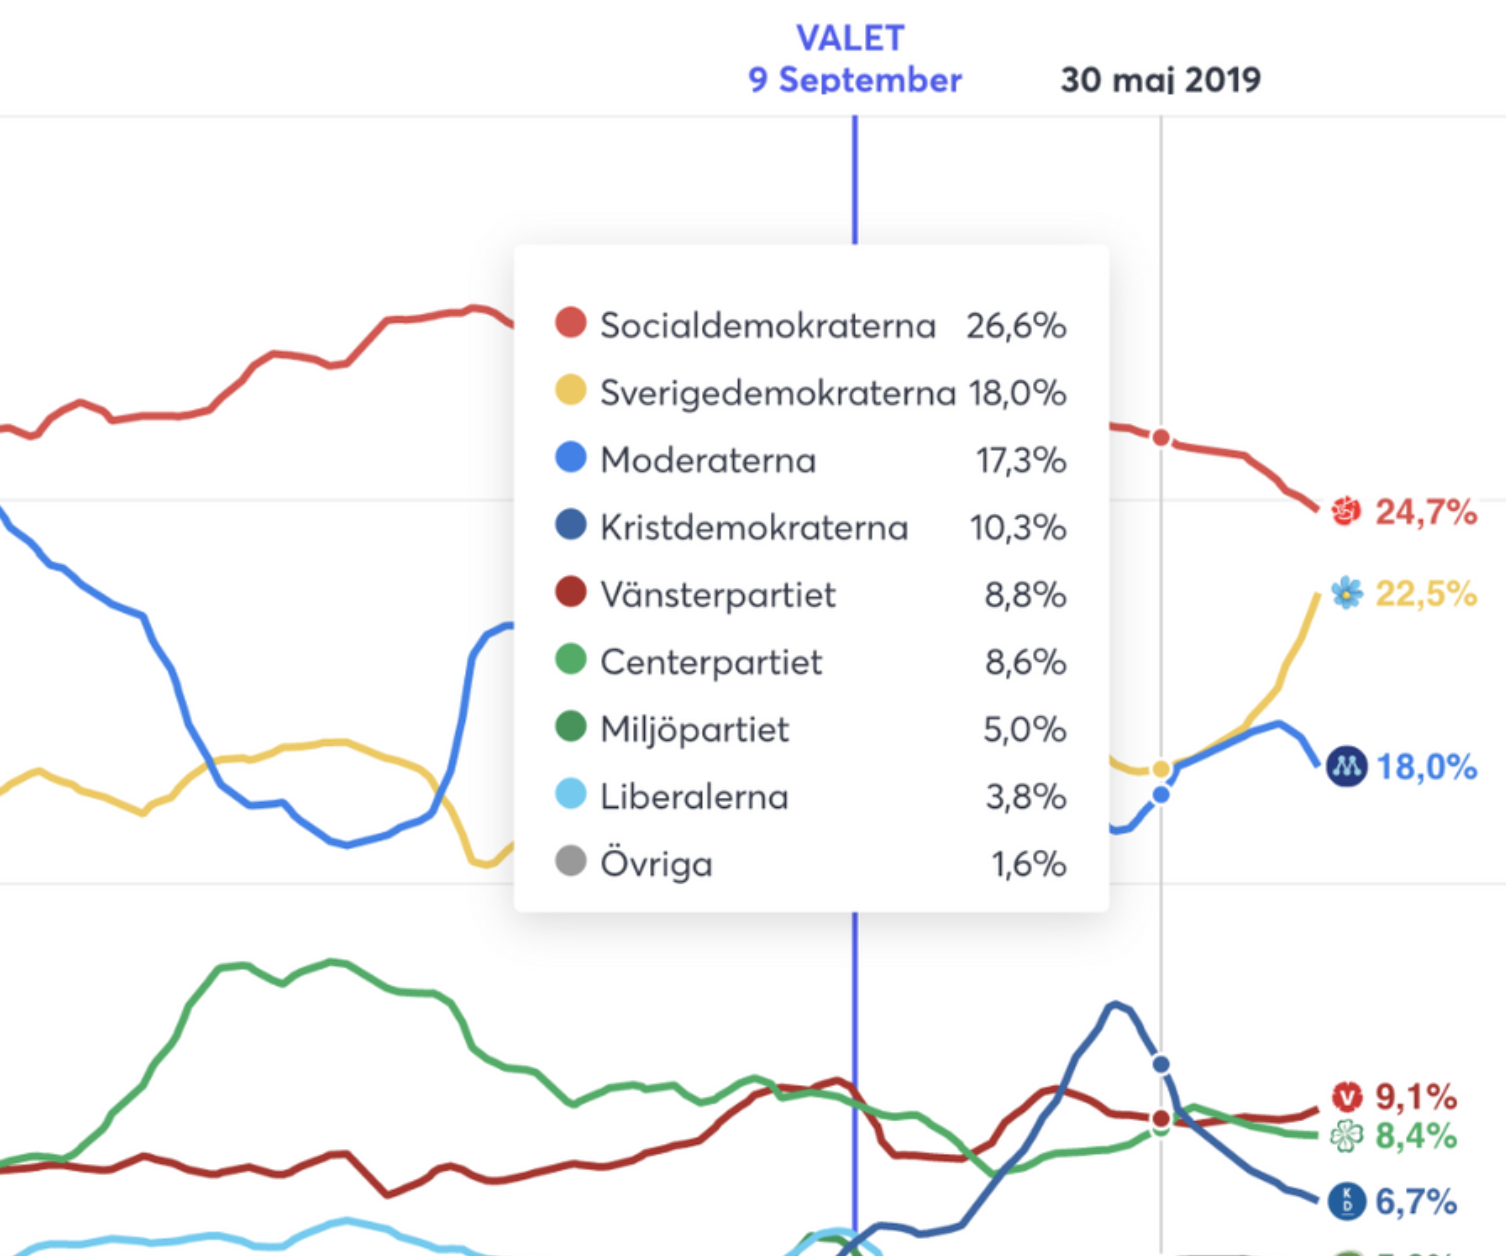Click the Miljöpartiet row in tooltip
This screenshot has width=1506, height=1256.
pos(811,729)
